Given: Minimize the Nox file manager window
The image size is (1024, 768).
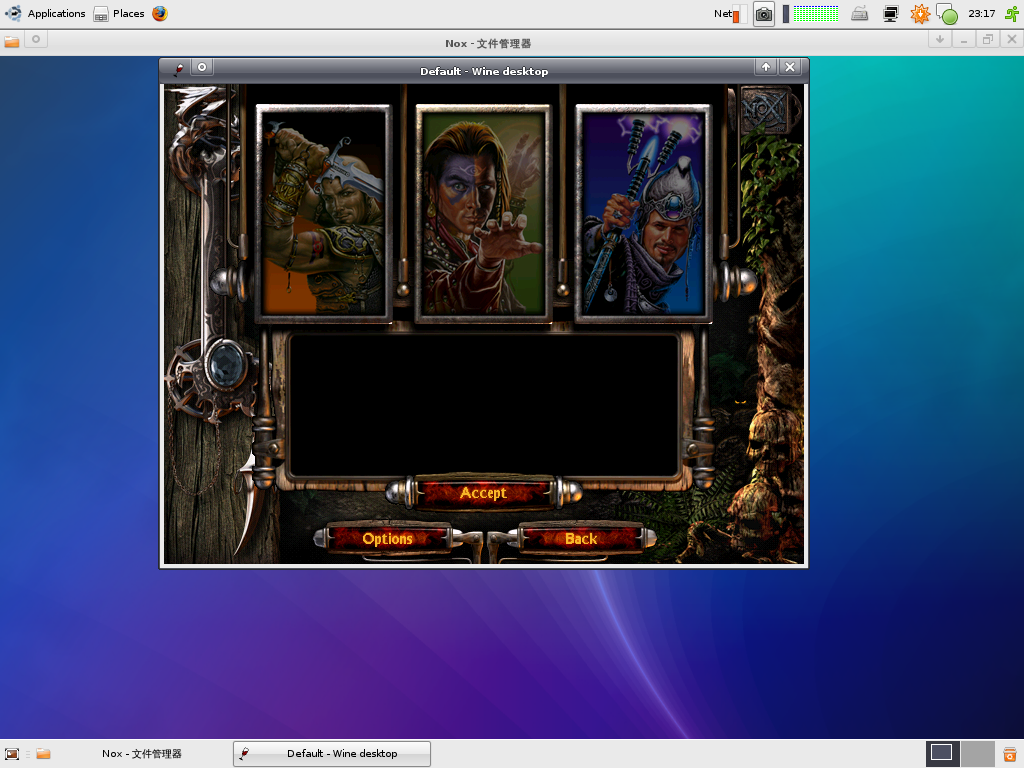Looking at the screenshot, I should point(964,40).
